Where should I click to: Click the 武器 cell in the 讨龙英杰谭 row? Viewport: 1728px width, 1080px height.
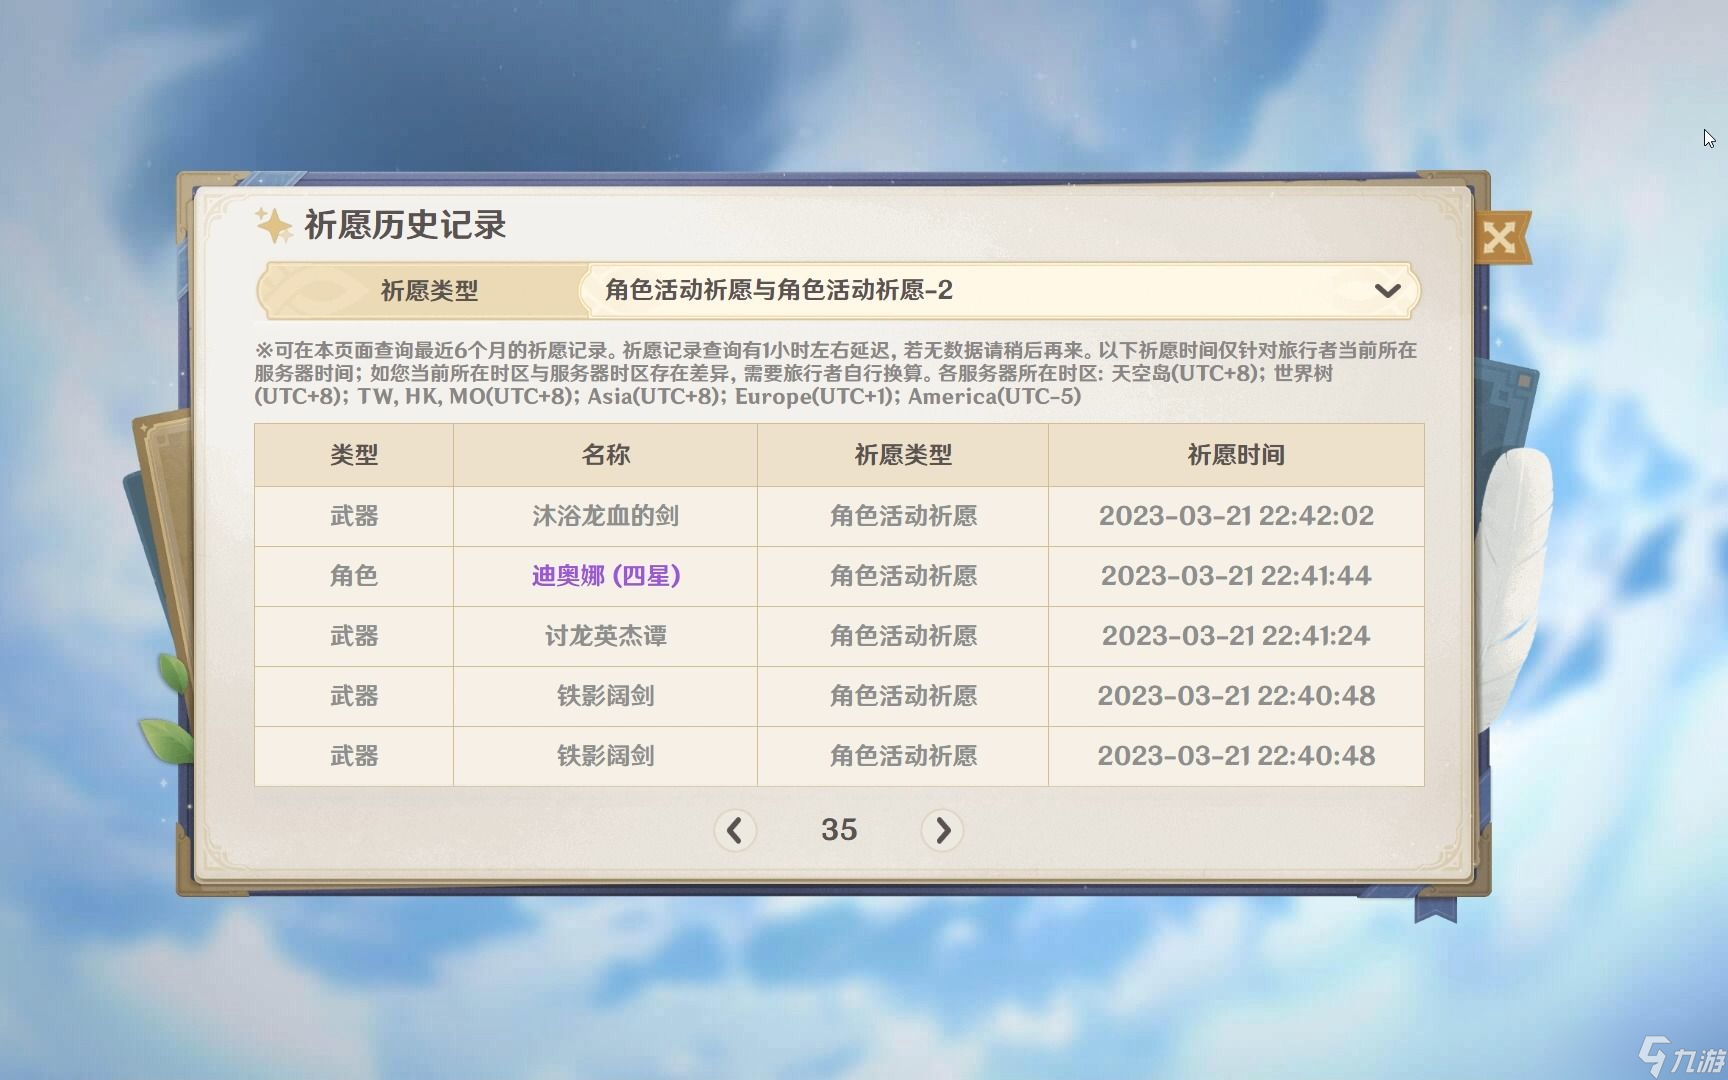coord(354,636)
